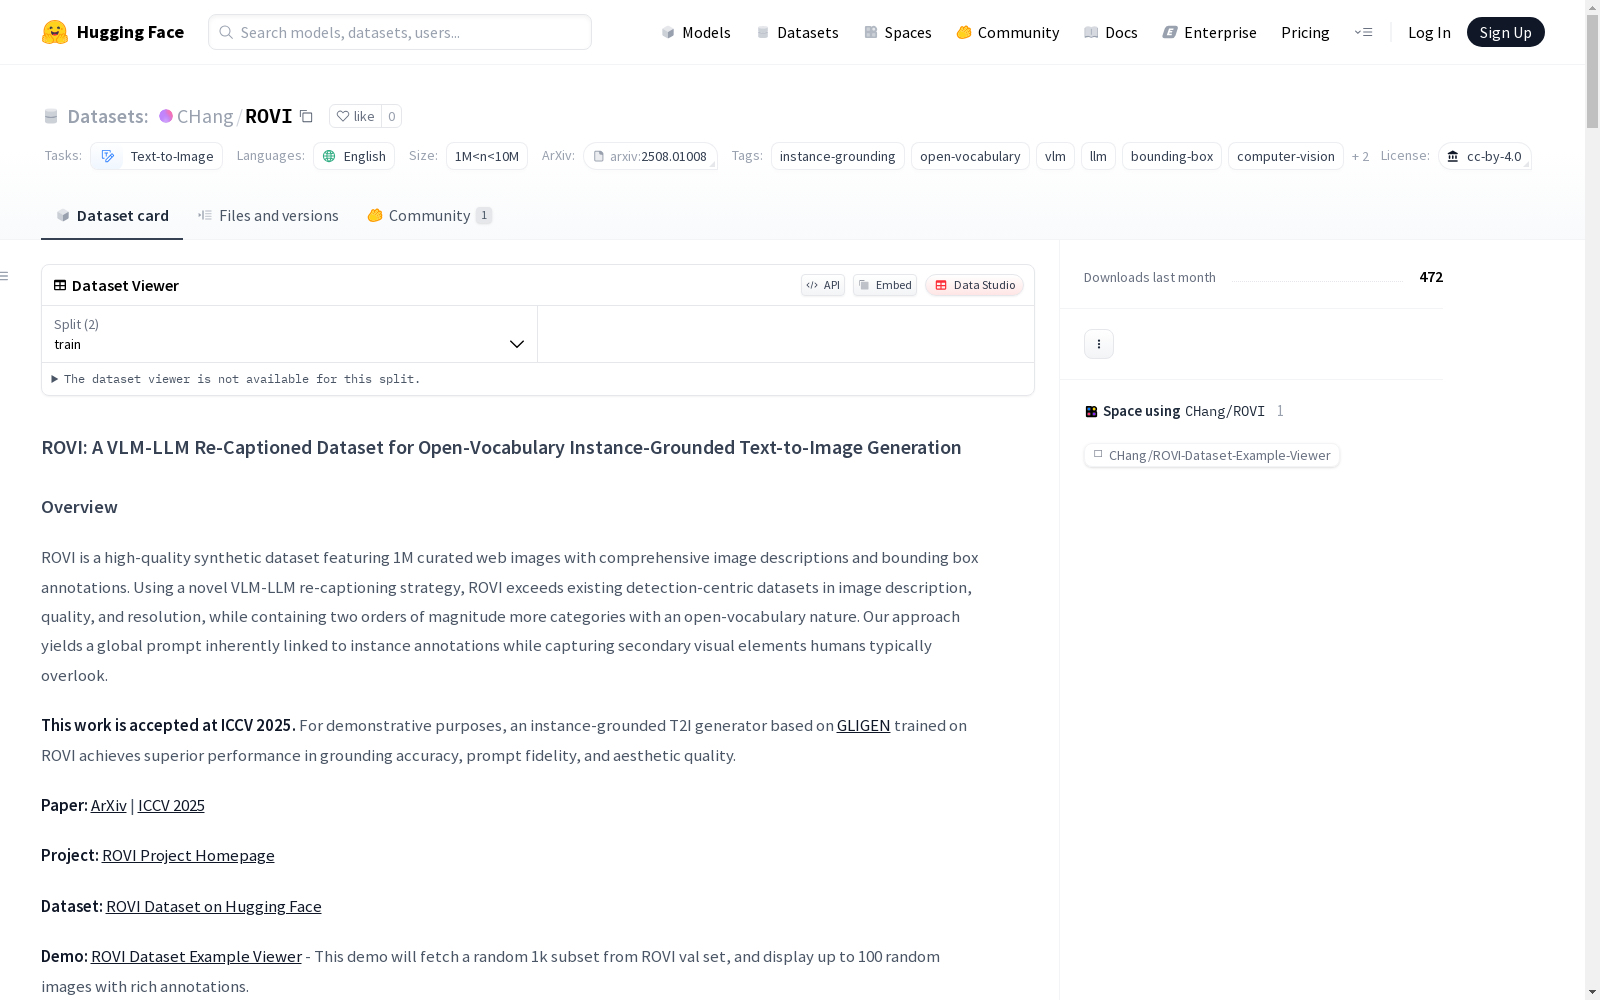Select the open-vocabulary tag
1600x1000 pixels.
pyautogui.click(x=970, y=156)
